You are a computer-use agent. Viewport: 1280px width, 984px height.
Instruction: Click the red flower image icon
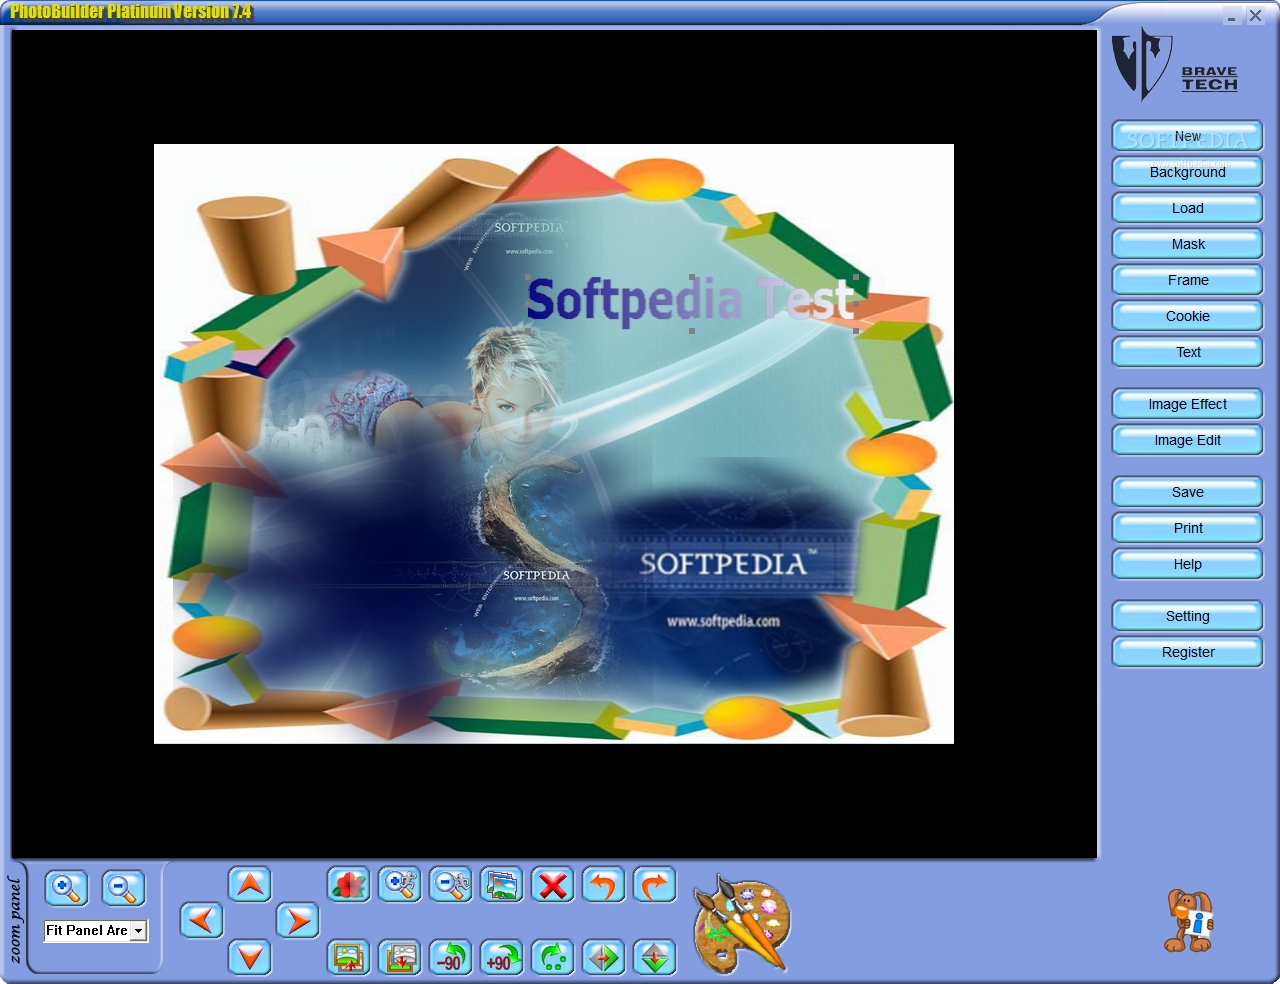pos(349,885)
